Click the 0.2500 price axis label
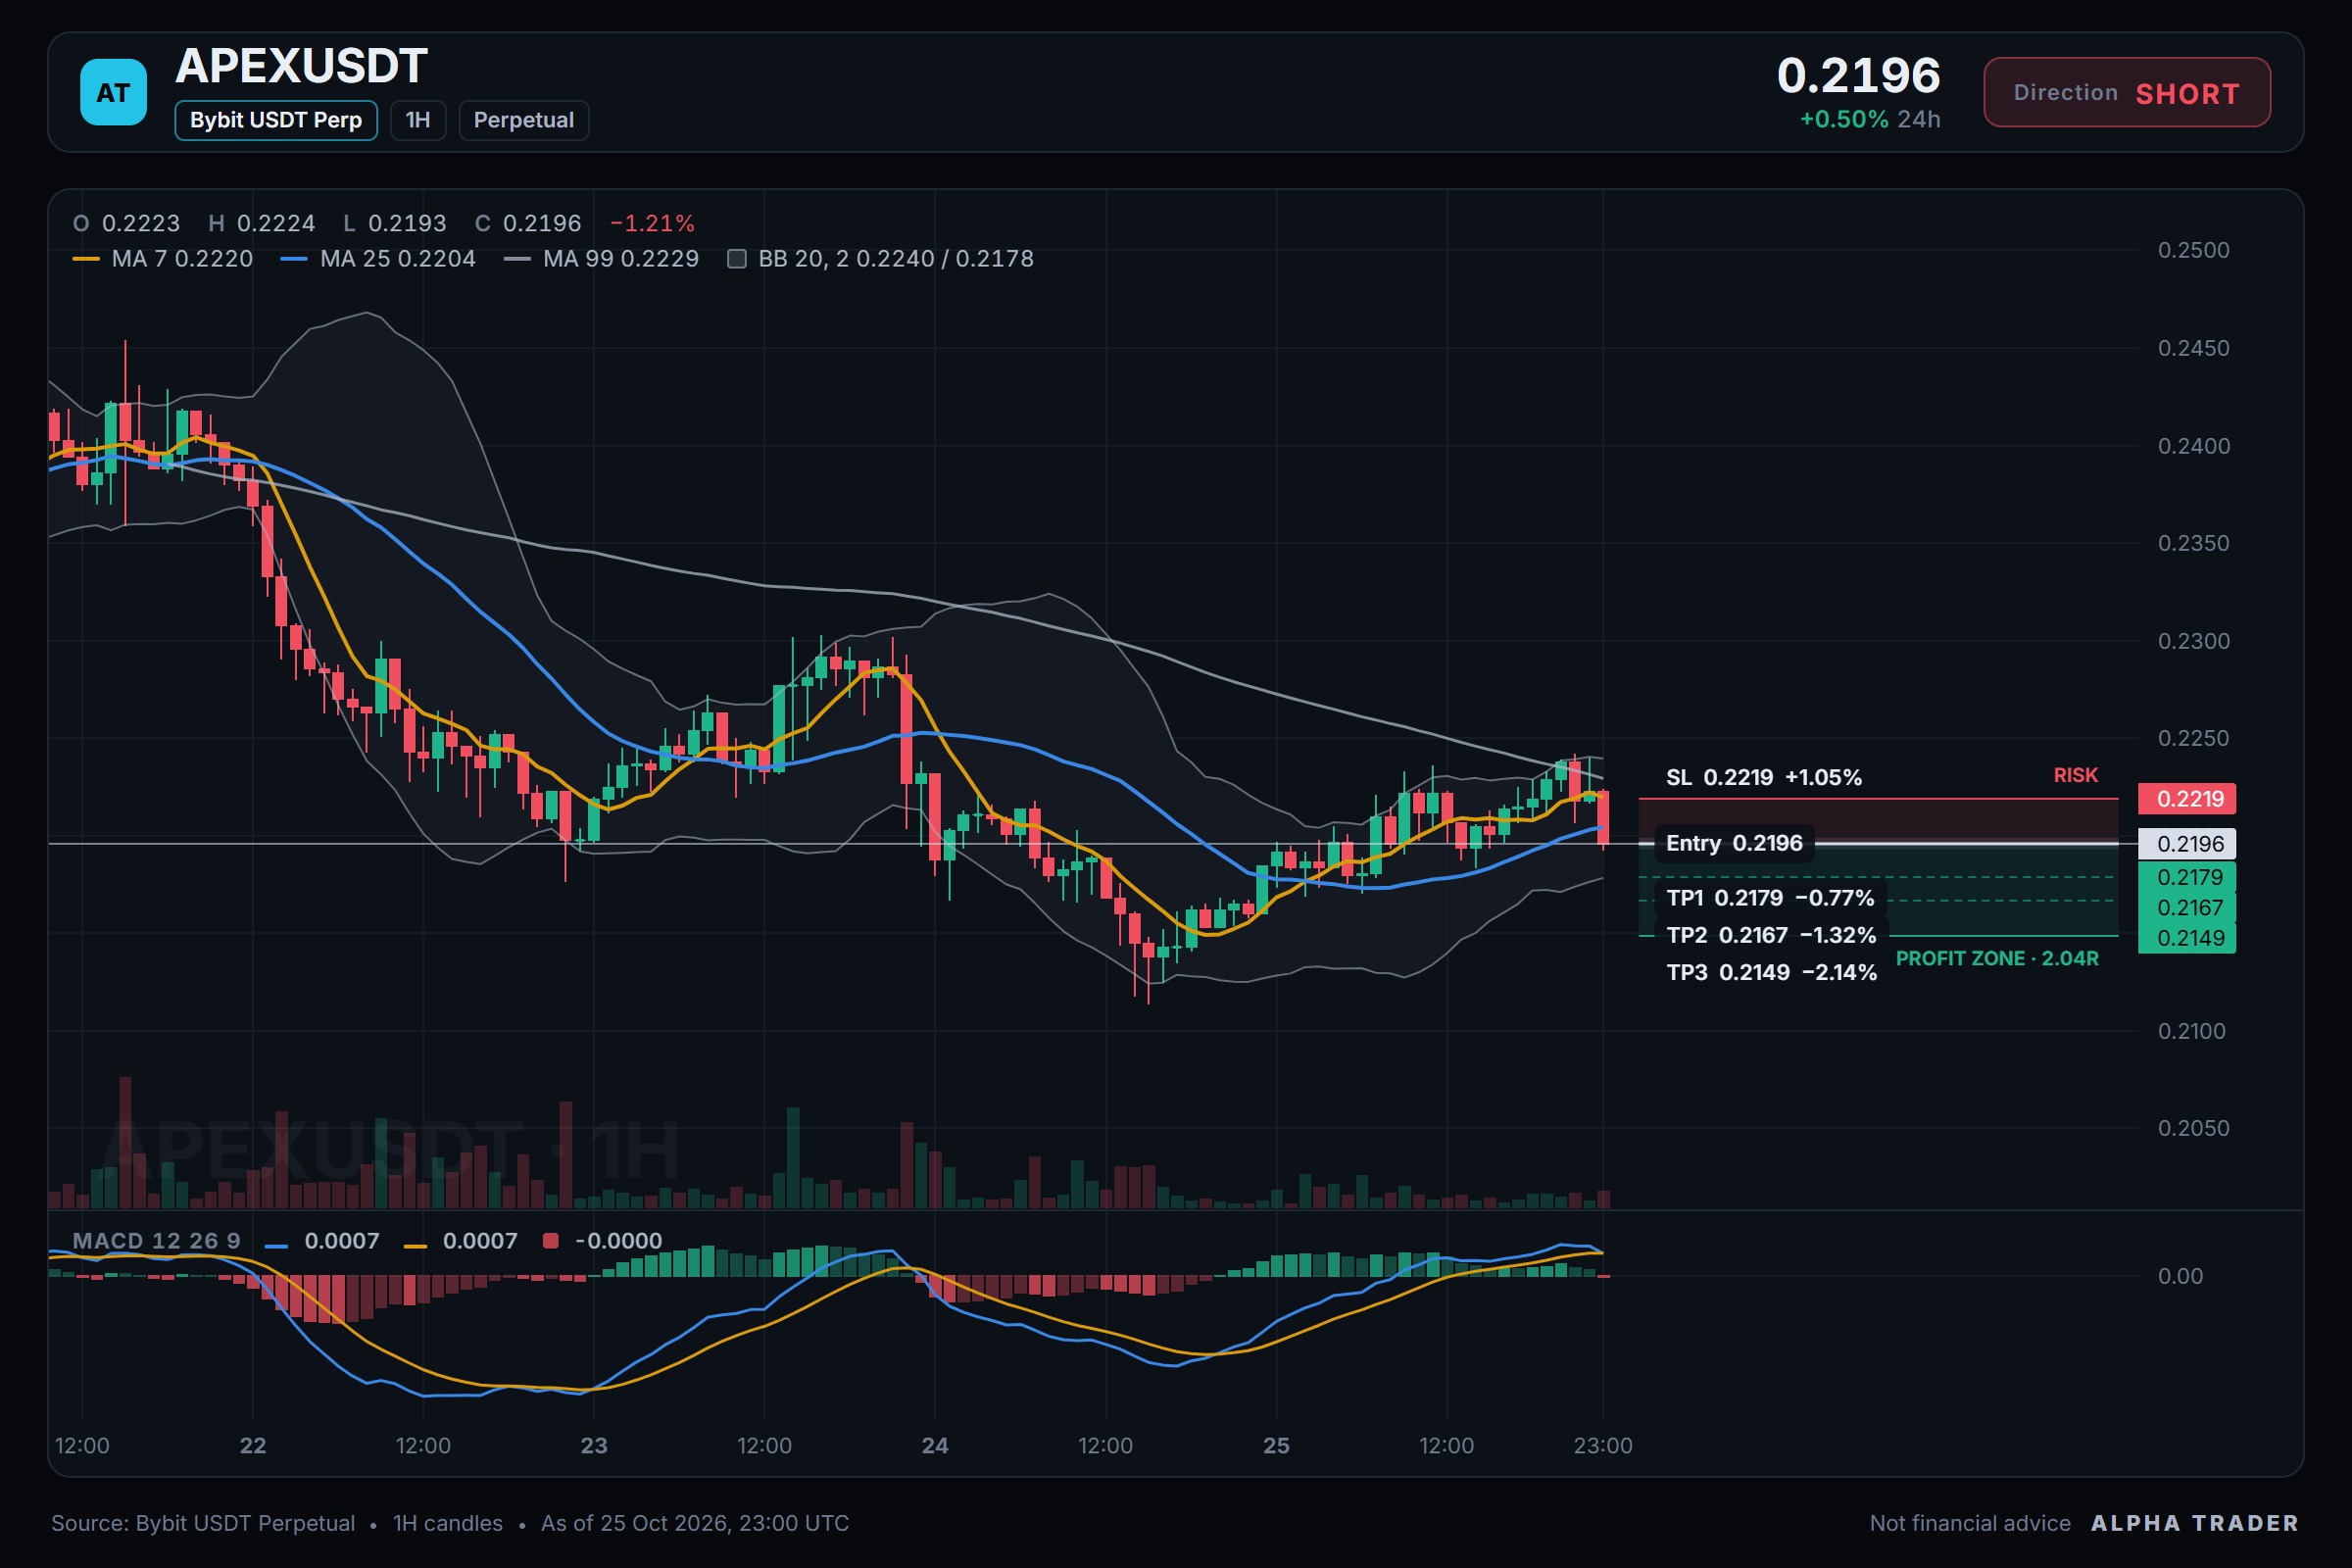The image size is (2352, 1568). click(2193, 250)
